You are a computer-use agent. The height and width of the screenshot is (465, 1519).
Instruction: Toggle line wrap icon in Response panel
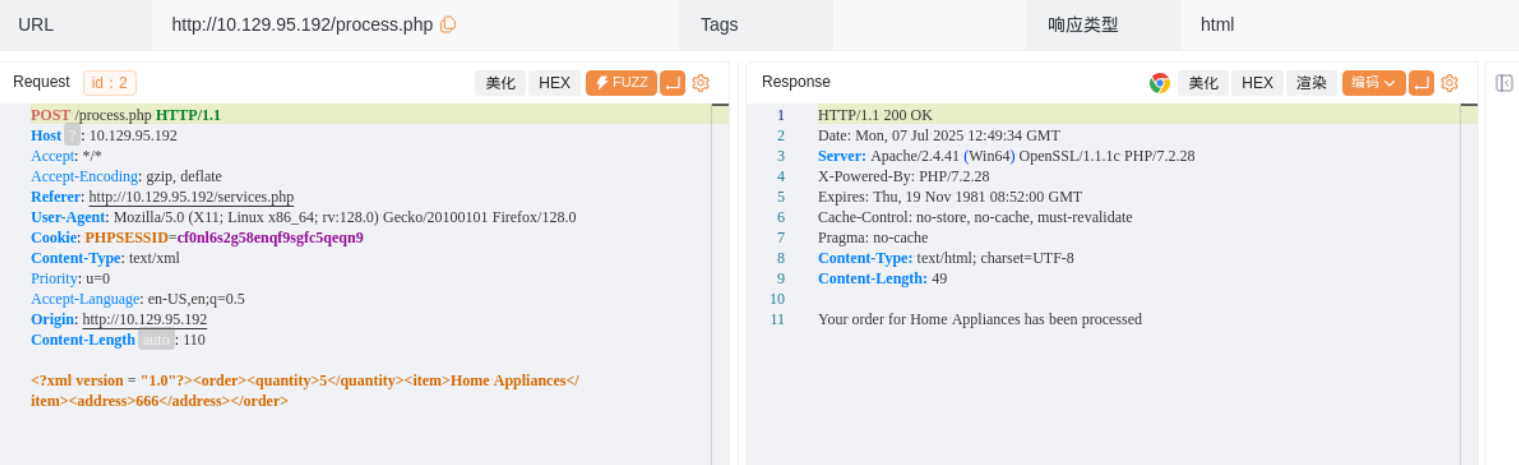1421,83
